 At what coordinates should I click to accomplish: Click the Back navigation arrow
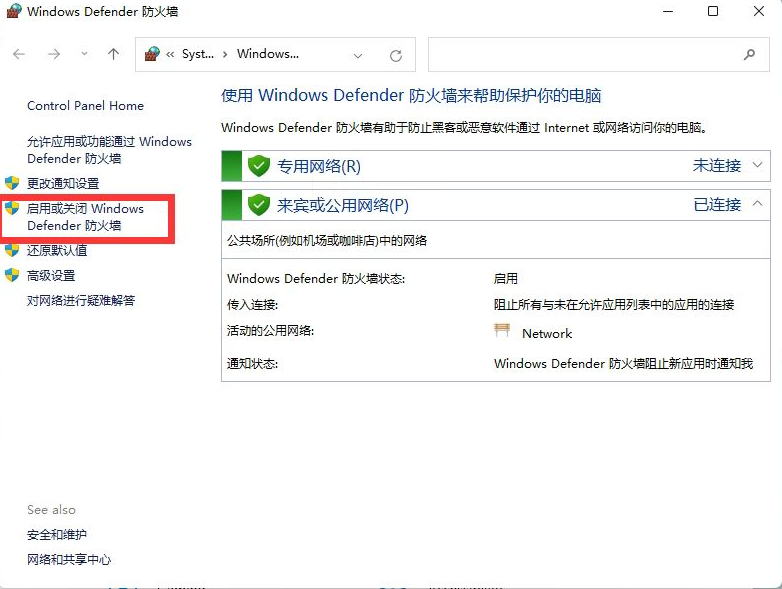(x=20, y=55)
